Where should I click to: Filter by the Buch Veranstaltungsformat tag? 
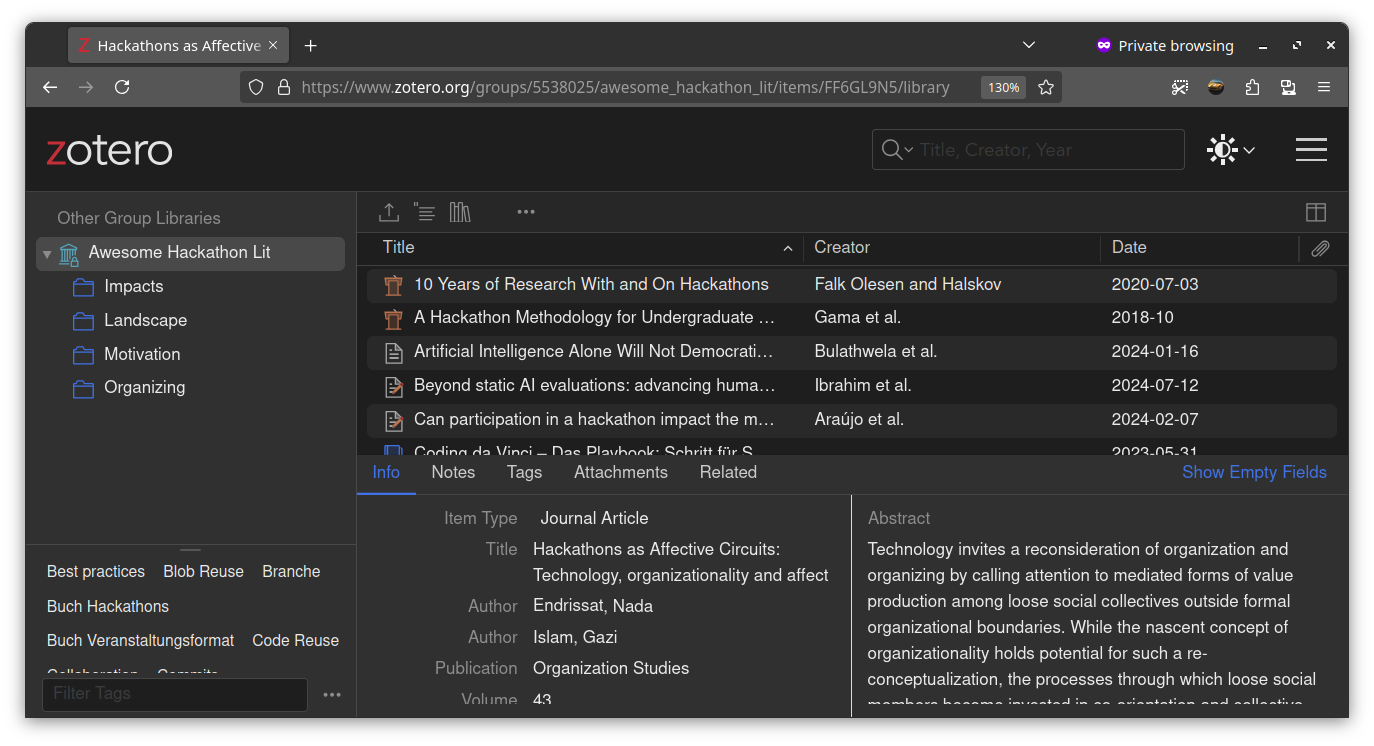point(140,640)
